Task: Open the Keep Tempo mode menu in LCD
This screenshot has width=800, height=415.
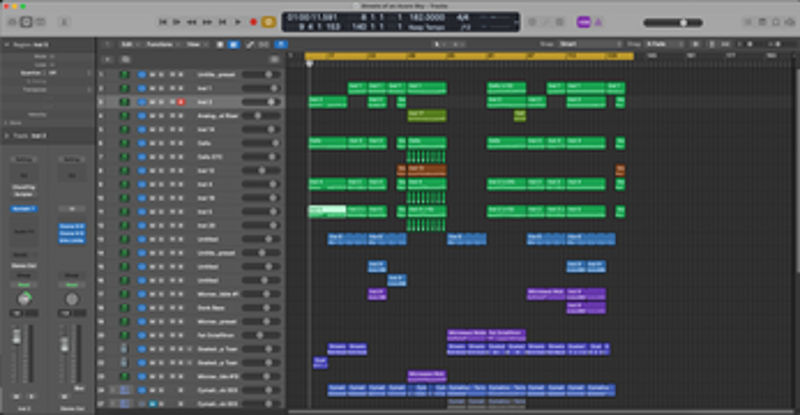Action: 427,28
